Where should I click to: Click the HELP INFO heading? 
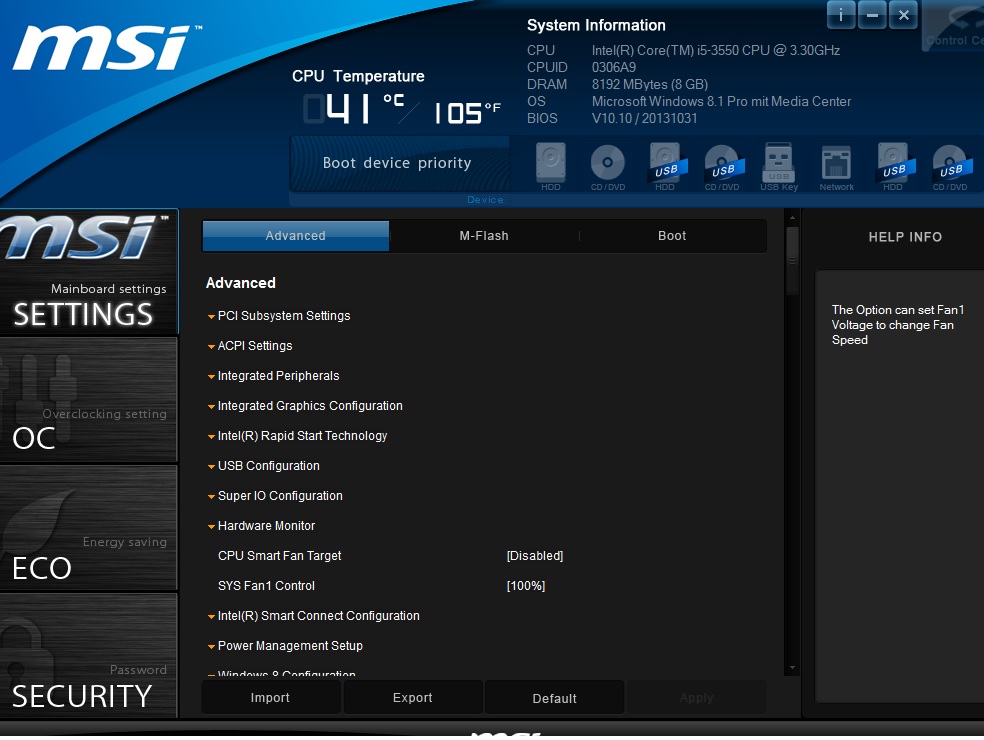pyautogui.click(x=905, y=237)
